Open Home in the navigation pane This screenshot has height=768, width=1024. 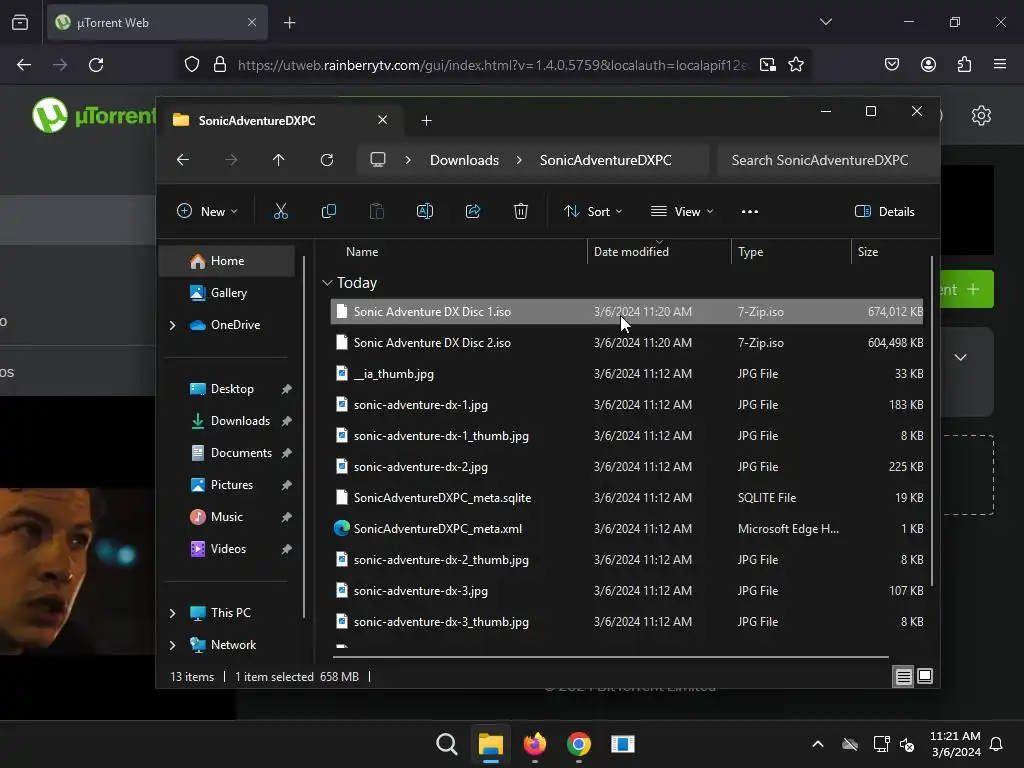coord(227,261)
